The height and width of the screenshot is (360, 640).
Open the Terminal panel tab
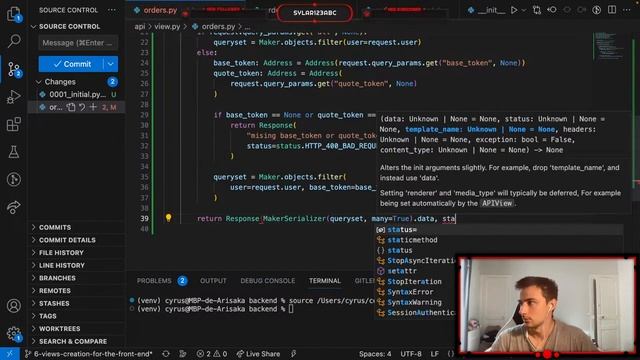324,281
